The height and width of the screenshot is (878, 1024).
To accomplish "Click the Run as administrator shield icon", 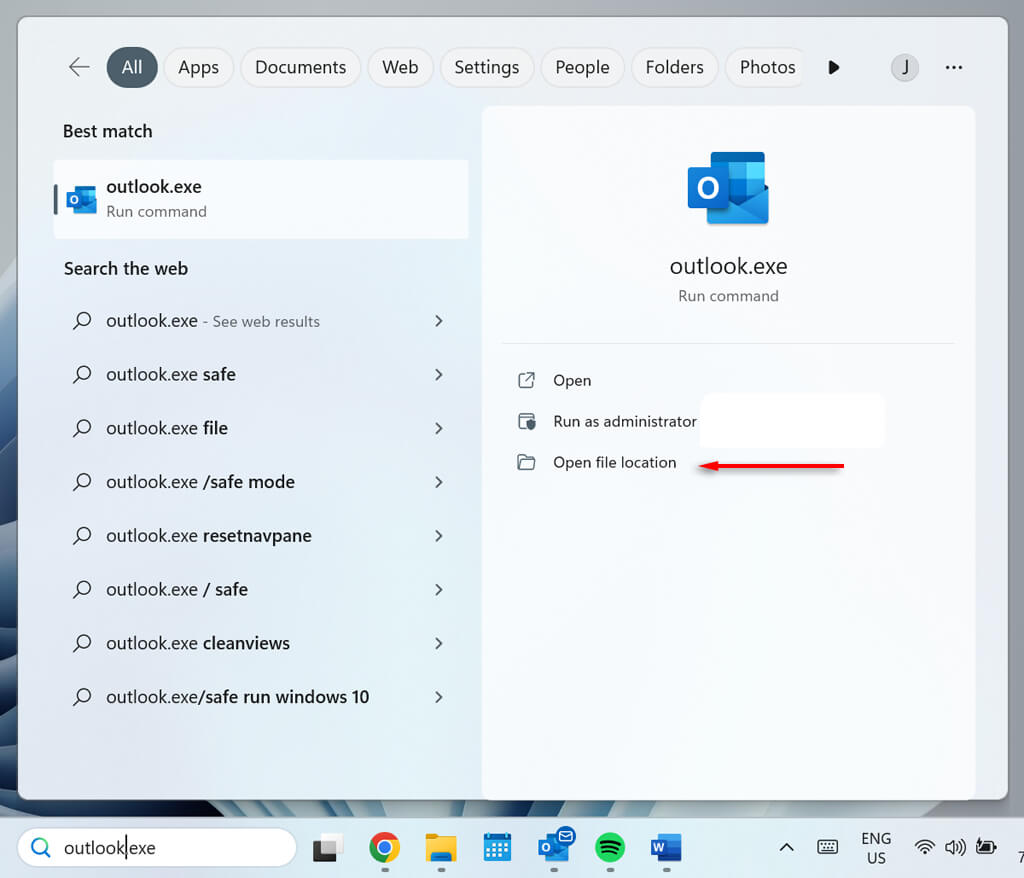I will (526, 421).
